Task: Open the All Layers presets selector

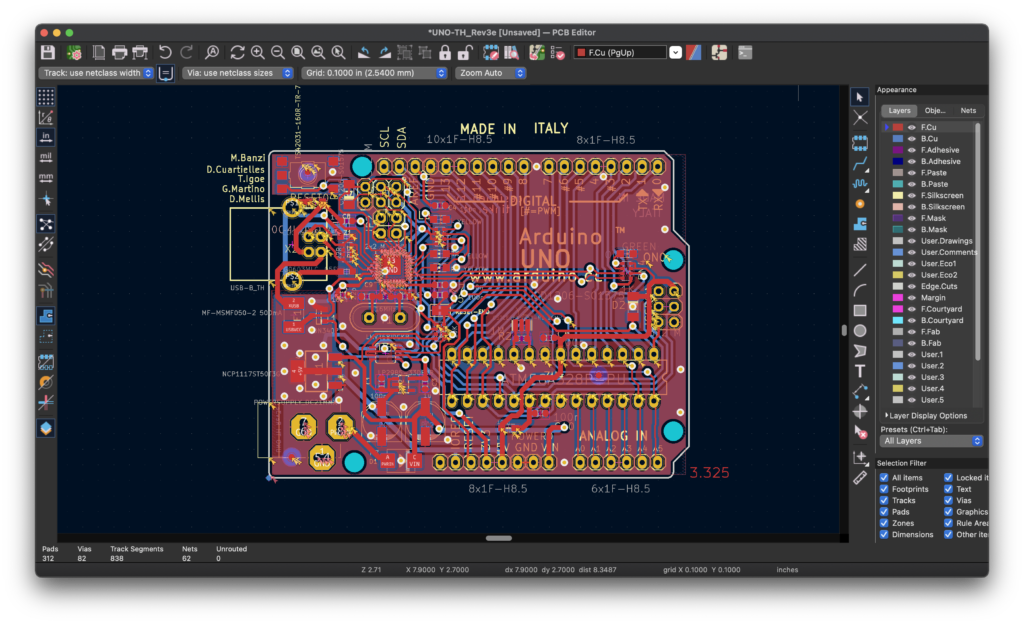Action: click(931, 441)
